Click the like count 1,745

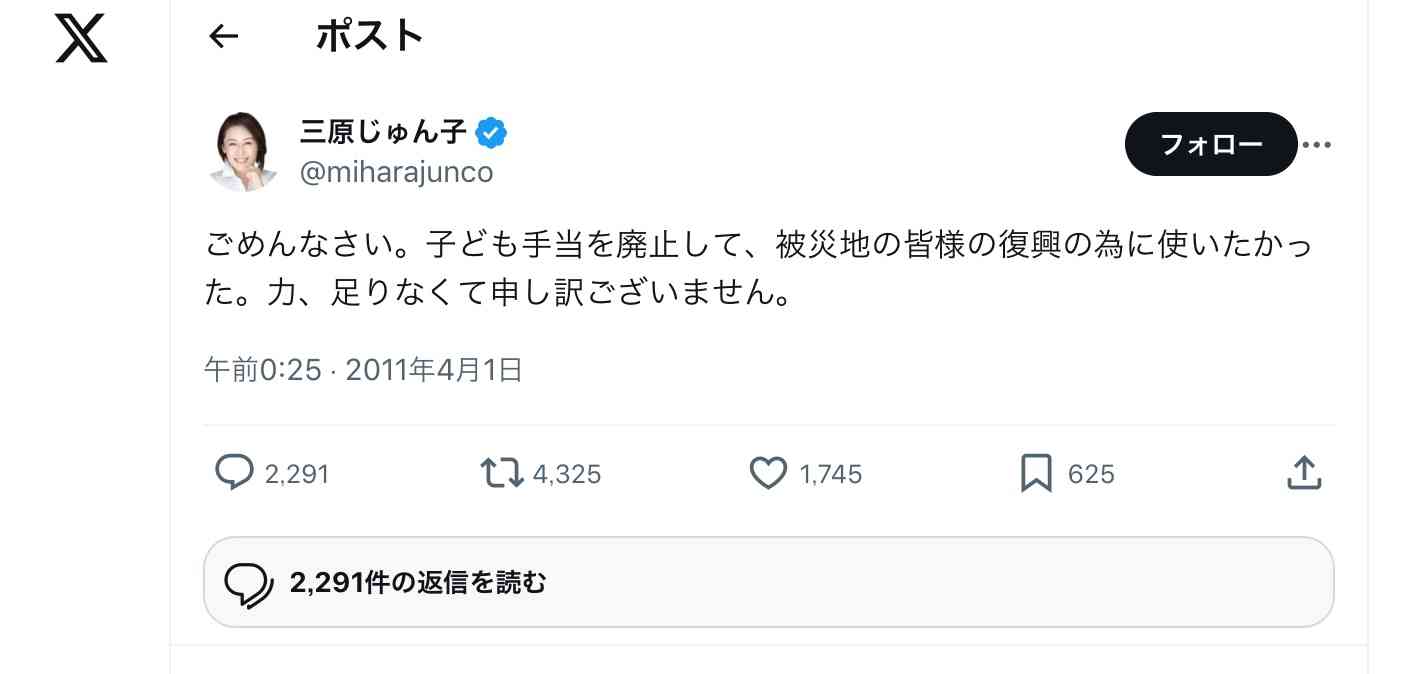pyautogui.click(x=832, y=474)
